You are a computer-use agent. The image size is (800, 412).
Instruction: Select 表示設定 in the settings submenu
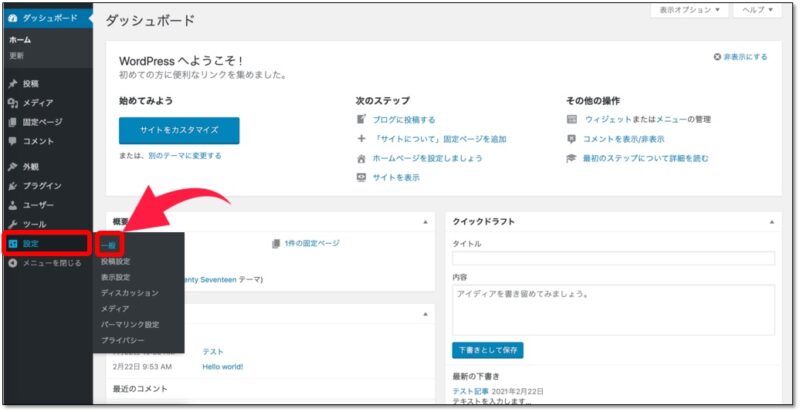[x=115, y=277]
